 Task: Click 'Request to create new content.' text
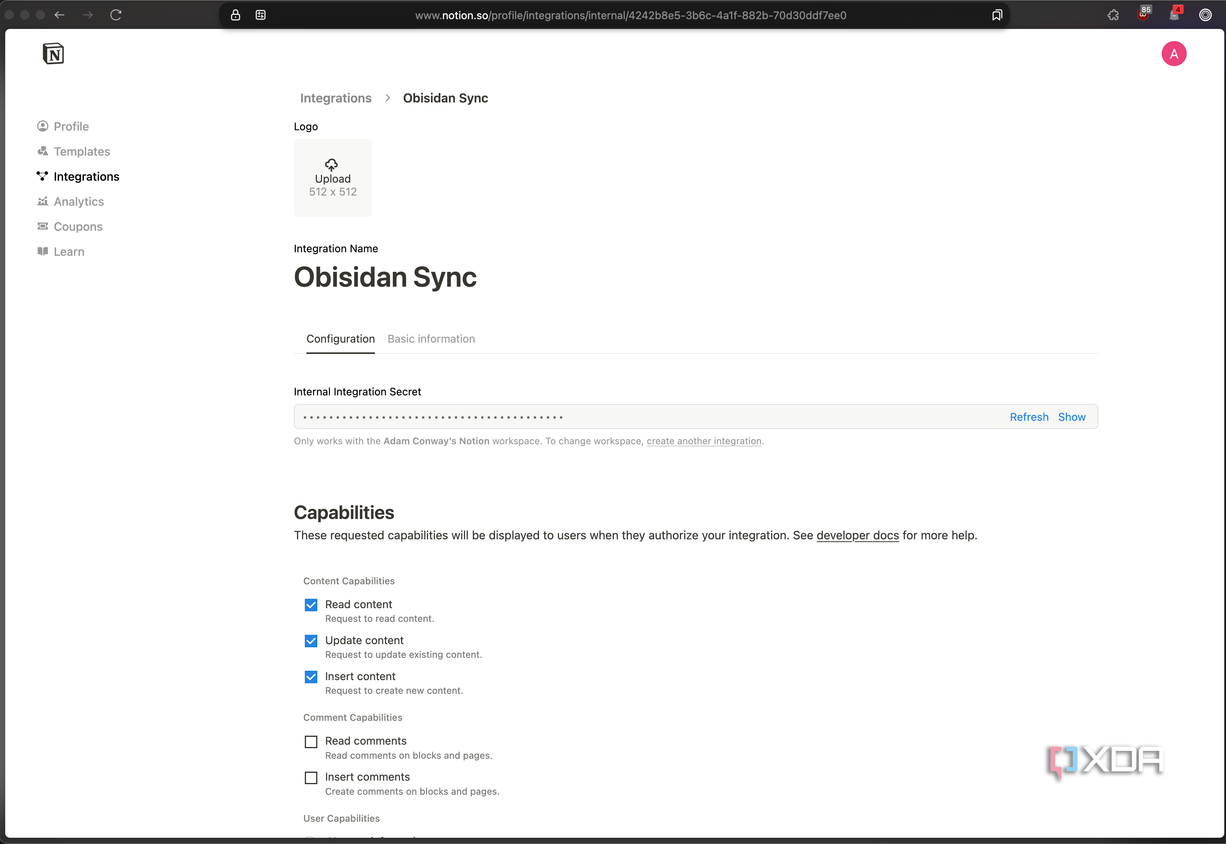(x=394, y=691)
